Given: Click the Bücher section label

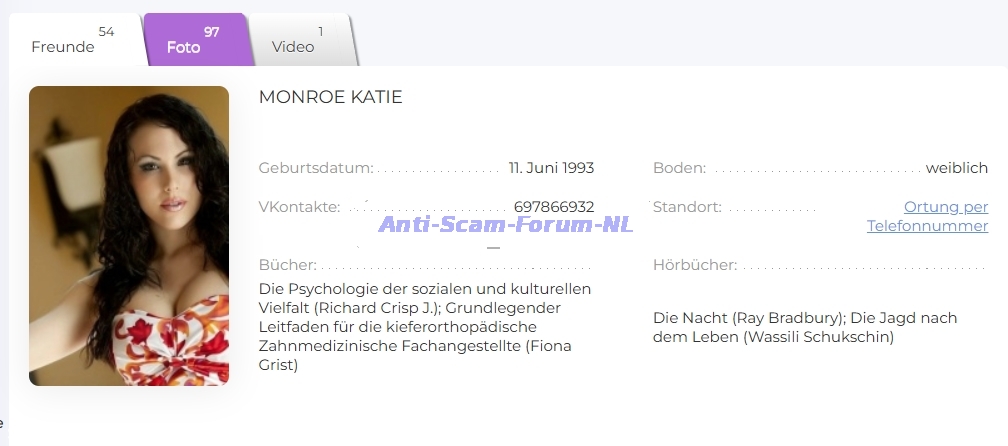Looking at the screenshot, I should 287,265.
